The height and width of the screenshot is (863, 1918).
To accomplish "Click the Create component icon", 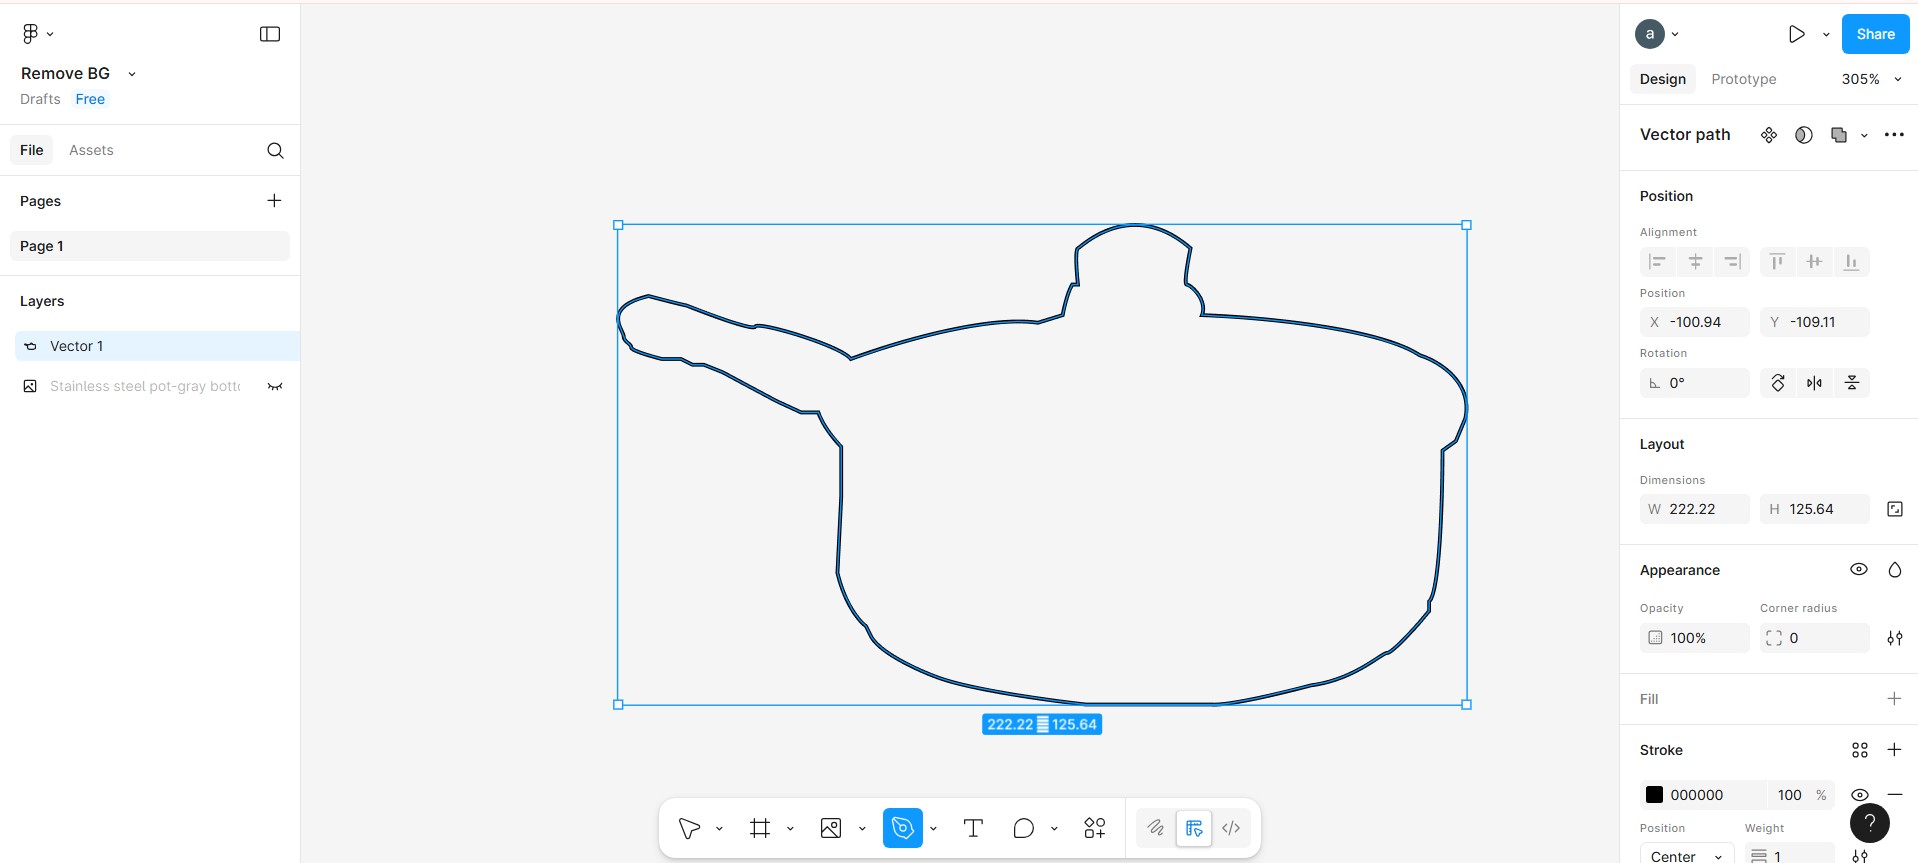I will (1769, 135).
